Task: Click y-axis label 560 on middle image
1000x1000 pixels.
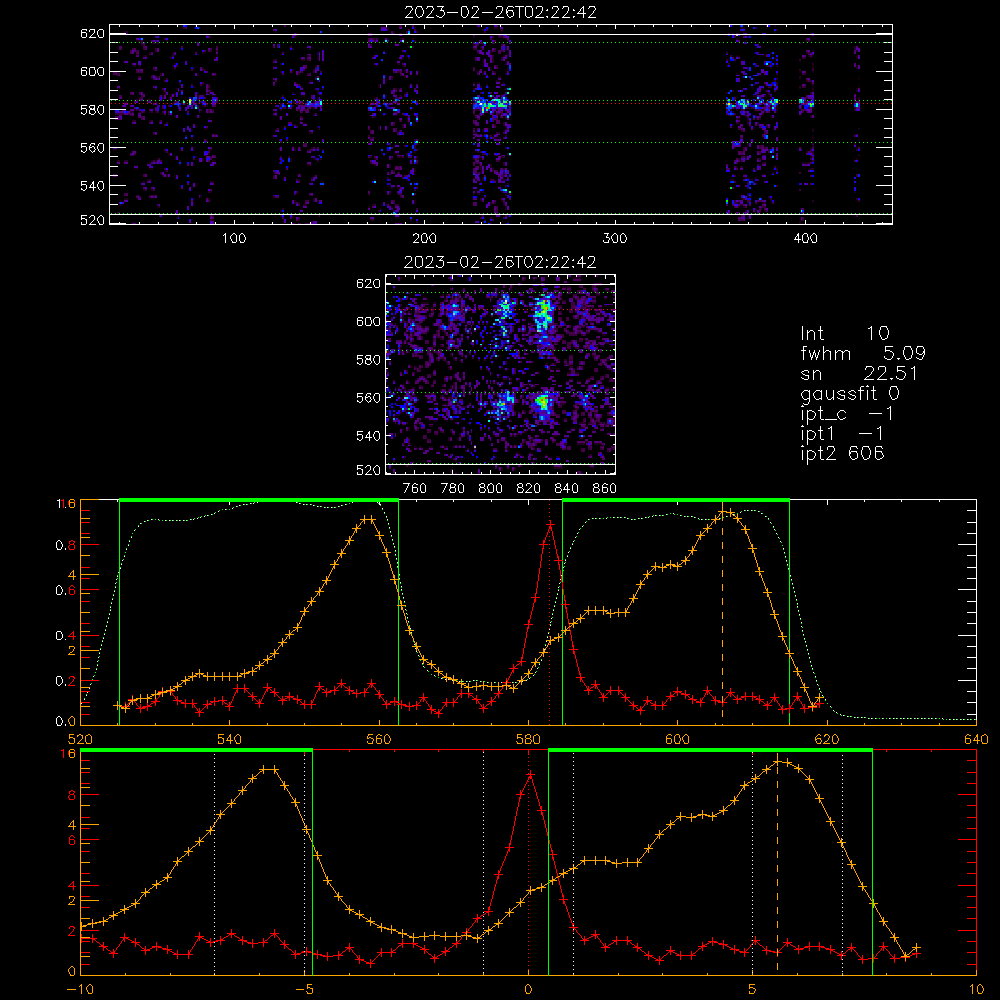Action: point(368,398)
